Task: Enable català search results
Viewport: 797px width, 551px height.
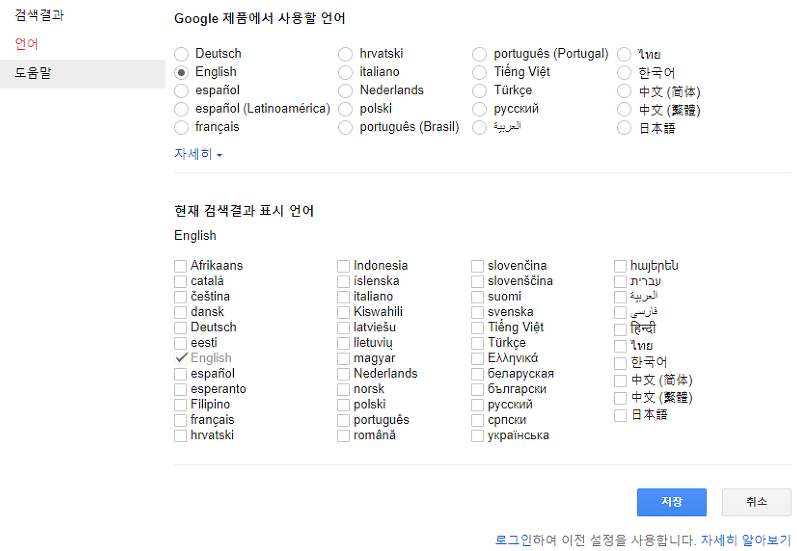Action: 180,281
